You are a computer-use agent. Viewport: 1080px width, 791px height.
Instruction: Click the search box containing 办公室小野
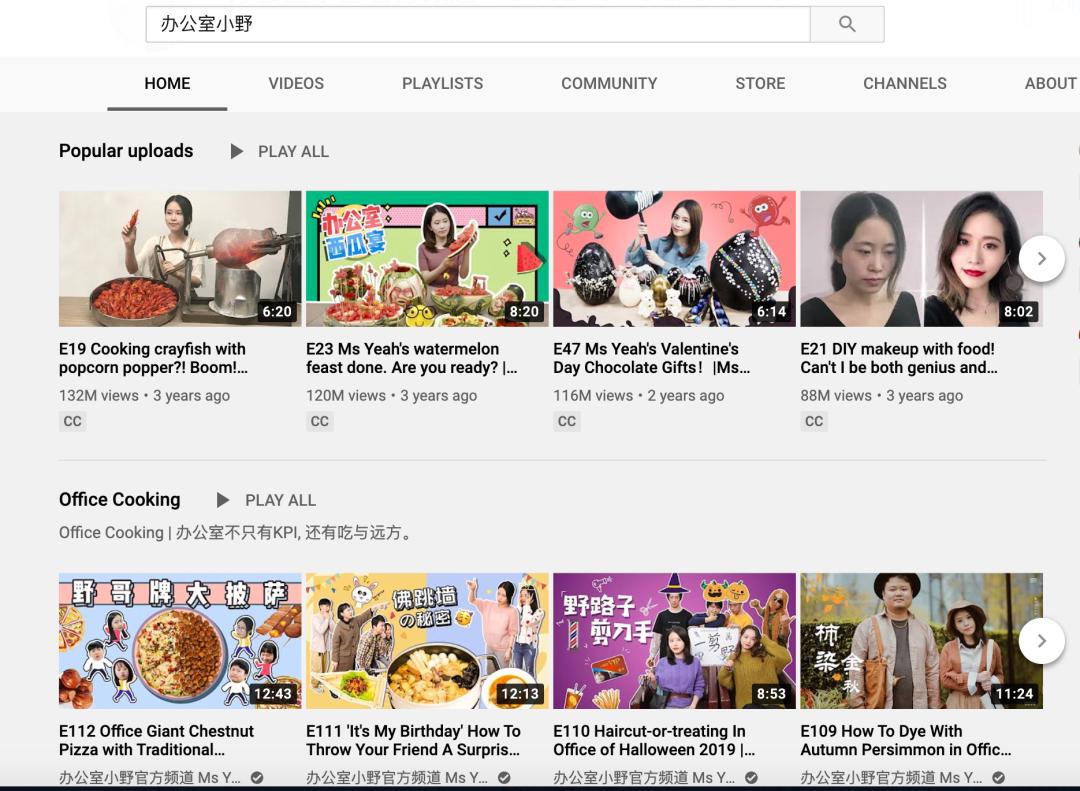[x=478, y=24]
